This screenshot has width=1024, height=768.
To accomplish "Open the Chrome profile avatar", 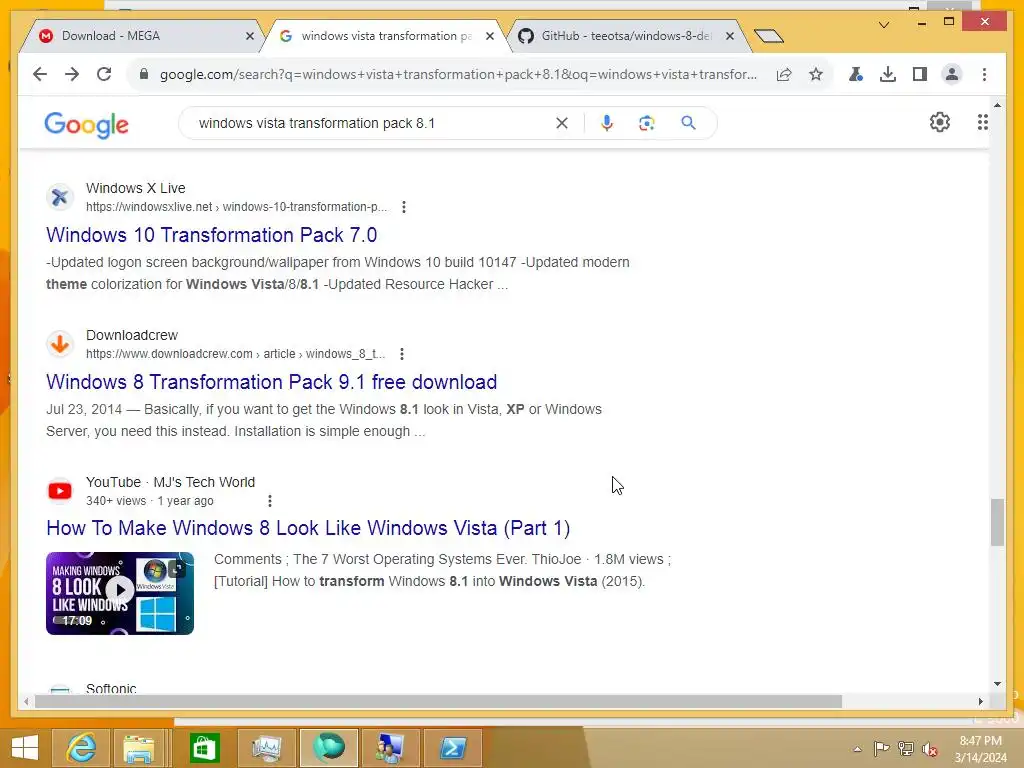I will point(952,74).
